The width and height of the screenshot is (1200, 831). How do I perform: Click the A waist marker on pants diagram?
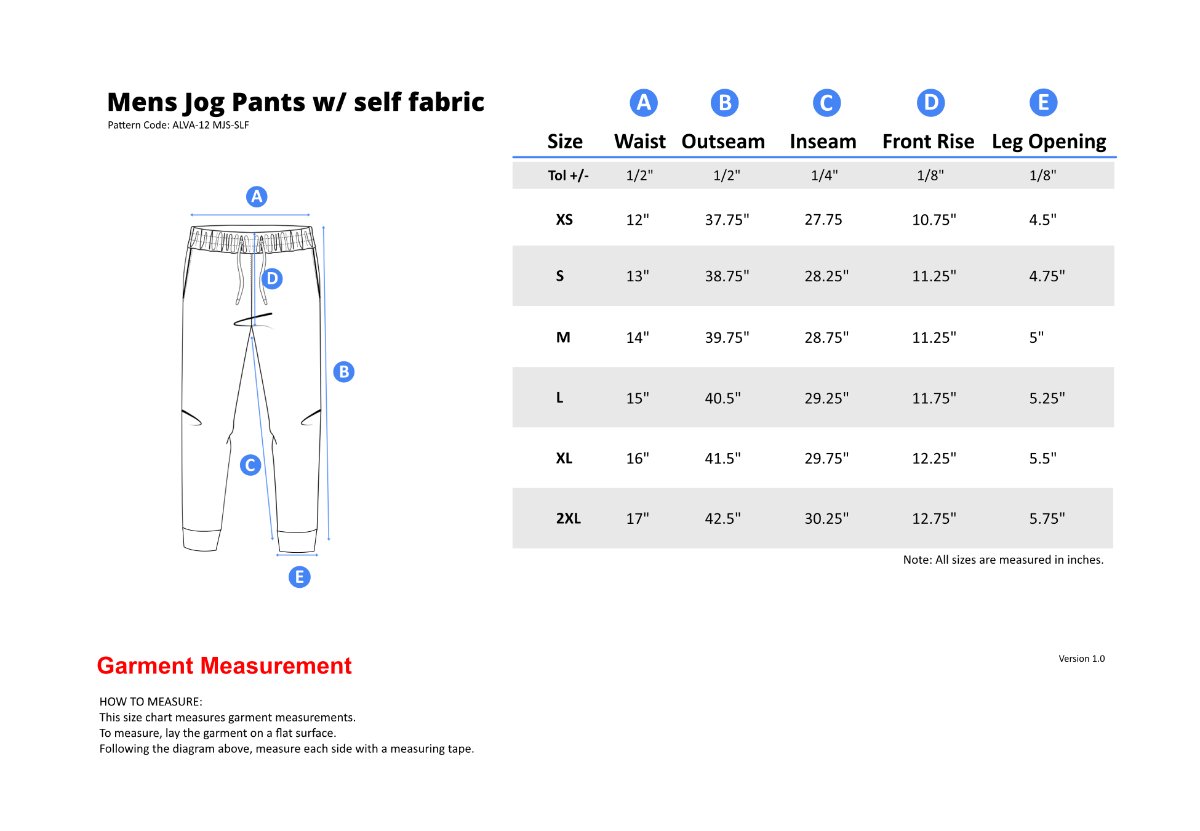point(257,196)
